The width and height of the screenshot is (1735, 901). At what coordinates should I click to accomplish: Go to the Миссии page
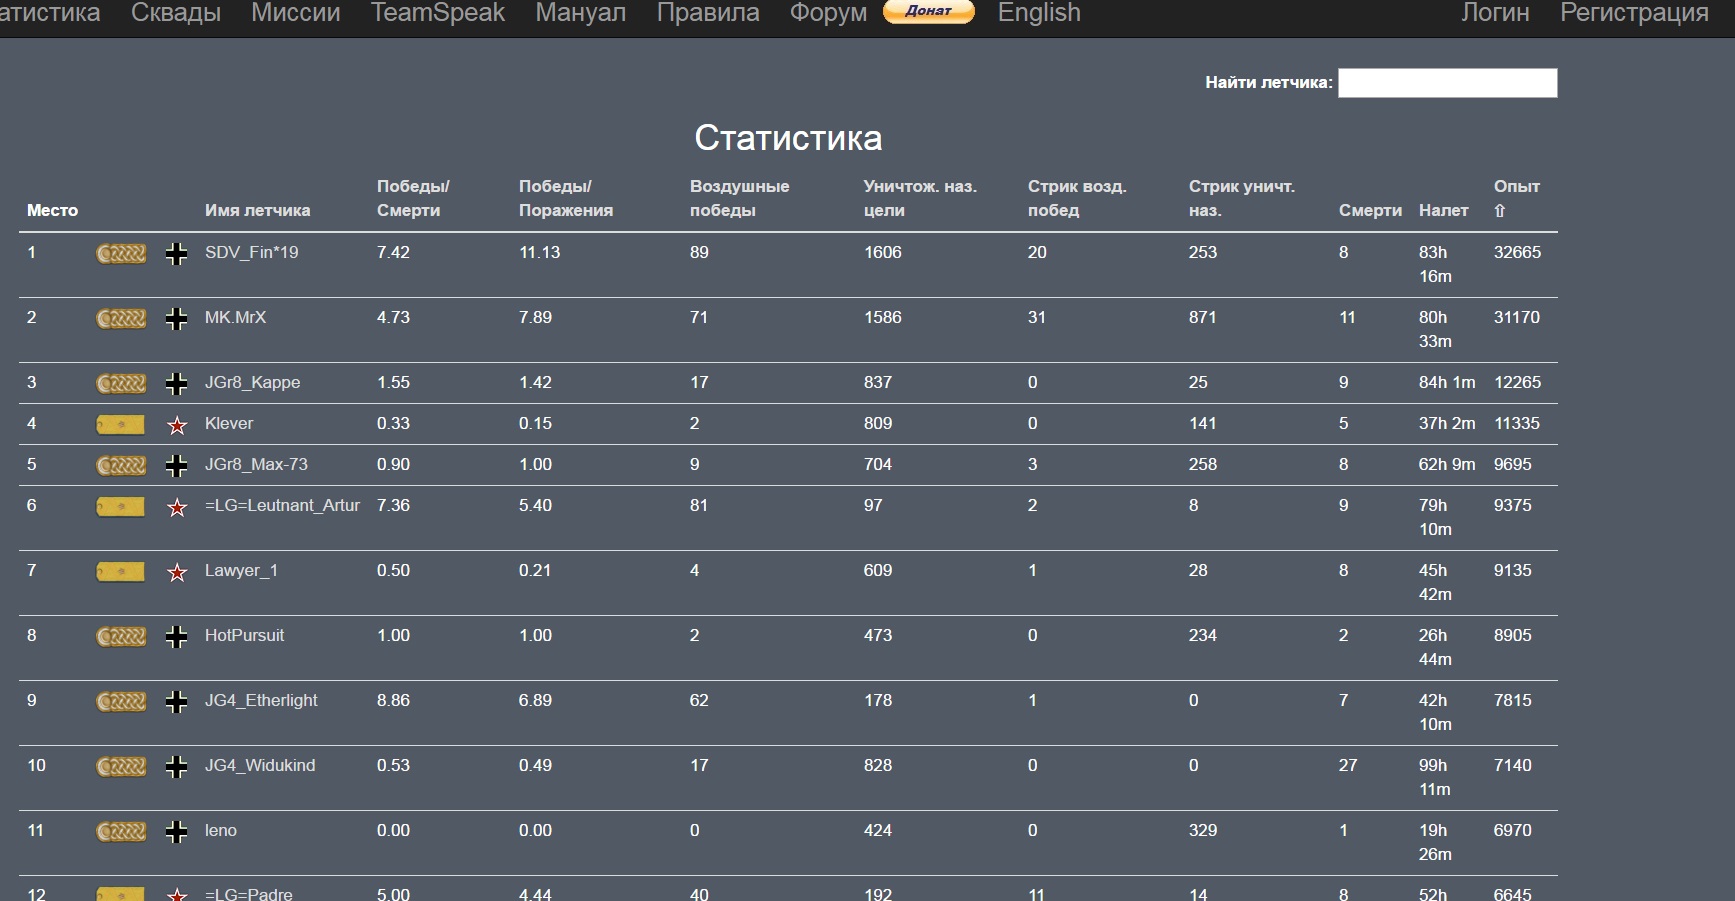[x=296, y=13]
